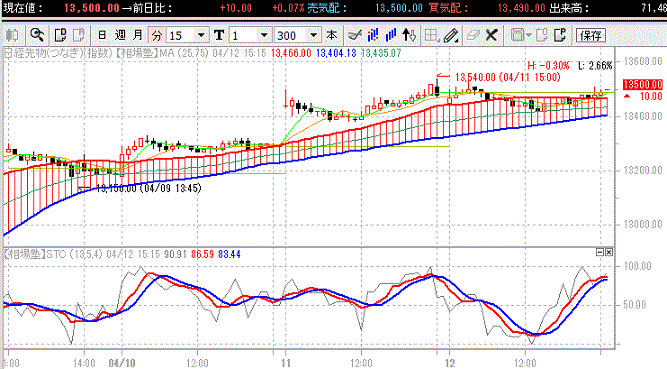The image size is (667, 369).
Task: Click the blue bar chart icon
Action: tap(391, 35)
